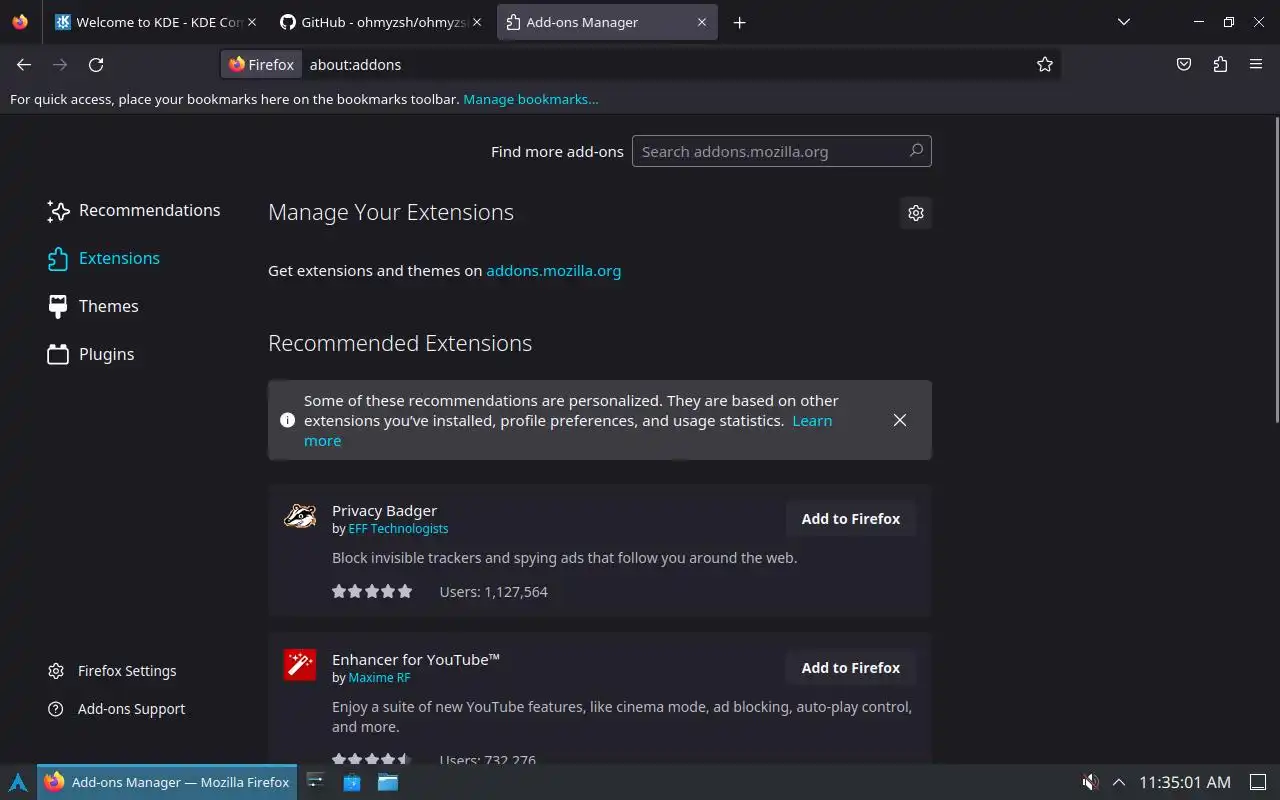The height and width of the screenshot is (800, 1280).
Task: Open system settings from the taskbar
Action: 315,782
